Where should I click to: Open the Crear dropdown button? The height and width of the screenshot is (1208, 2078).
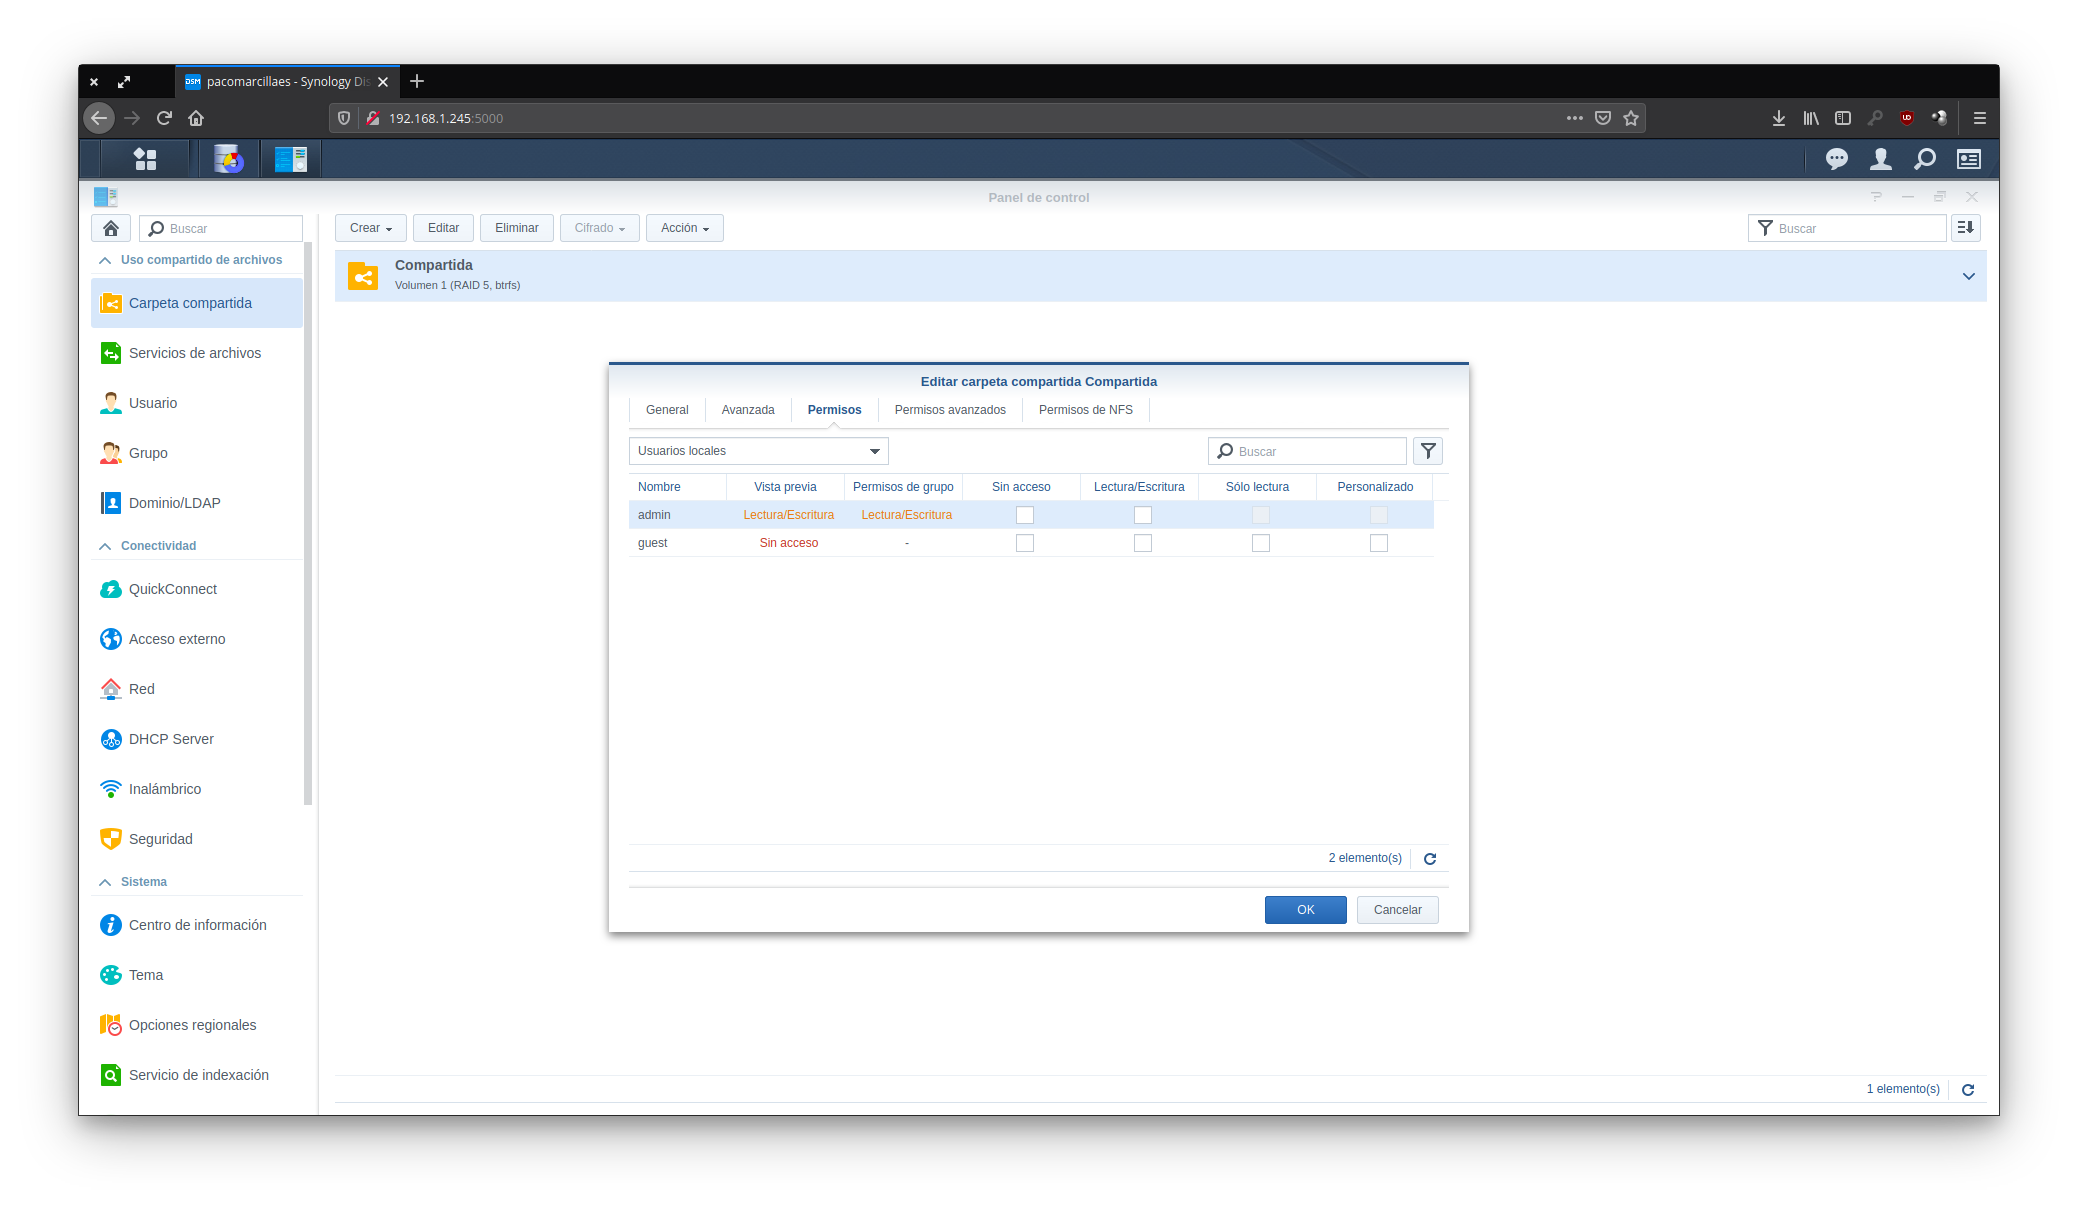point(370,228)
